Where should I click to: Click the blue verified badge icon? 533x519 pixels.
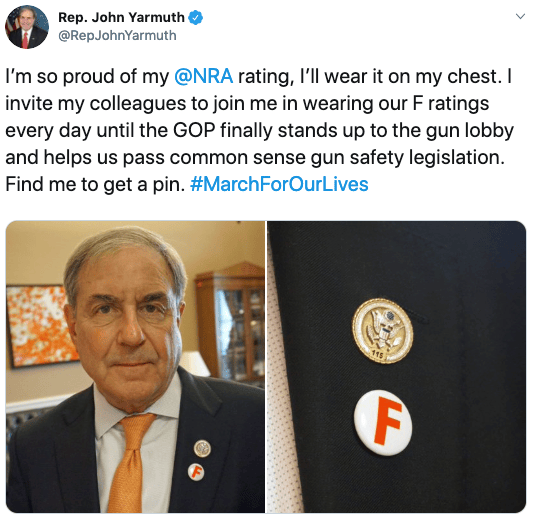tap(196, 18)
